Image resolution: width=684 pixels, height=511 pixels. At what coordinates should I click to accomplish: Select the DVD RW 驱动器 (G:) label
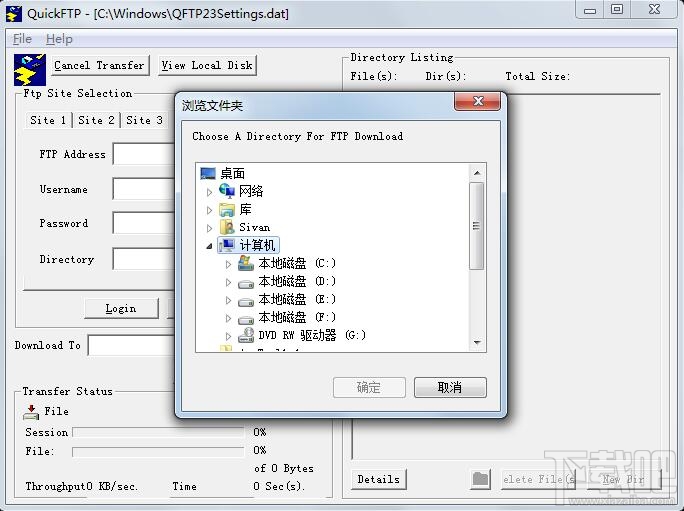tap(312, 335)
